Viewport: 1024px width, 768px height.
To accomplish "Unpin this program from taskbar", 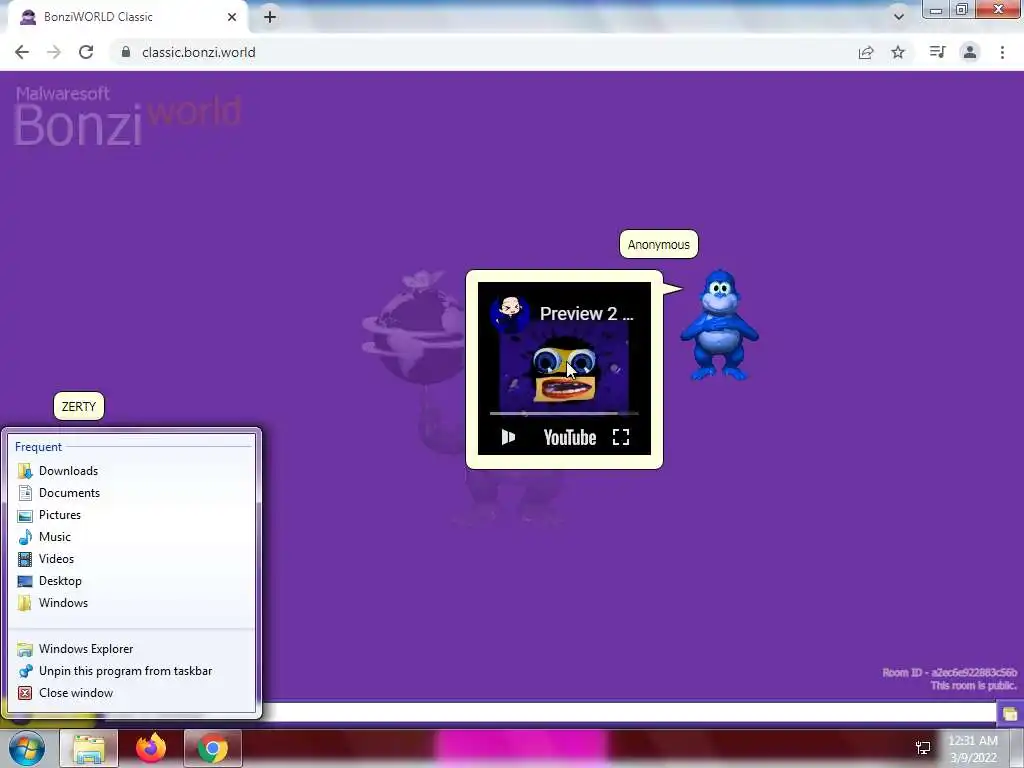I will [x=133, y=671].
